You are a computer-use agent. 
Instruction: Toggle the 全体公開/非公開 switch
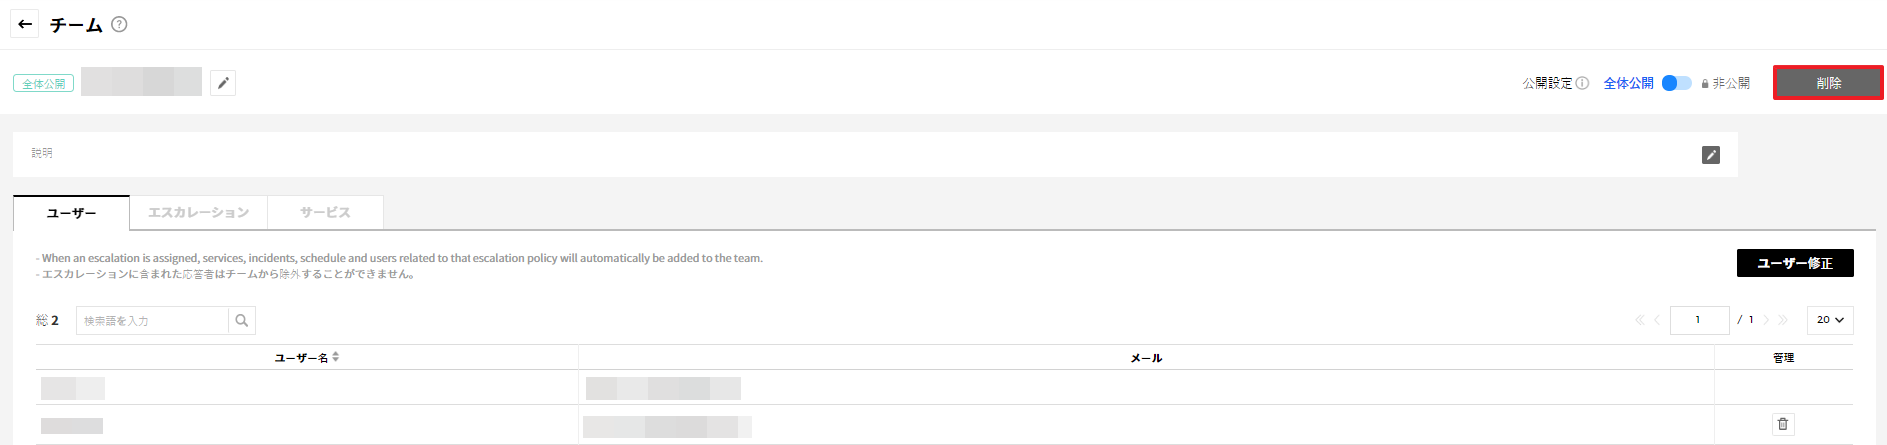[1676, 83]
